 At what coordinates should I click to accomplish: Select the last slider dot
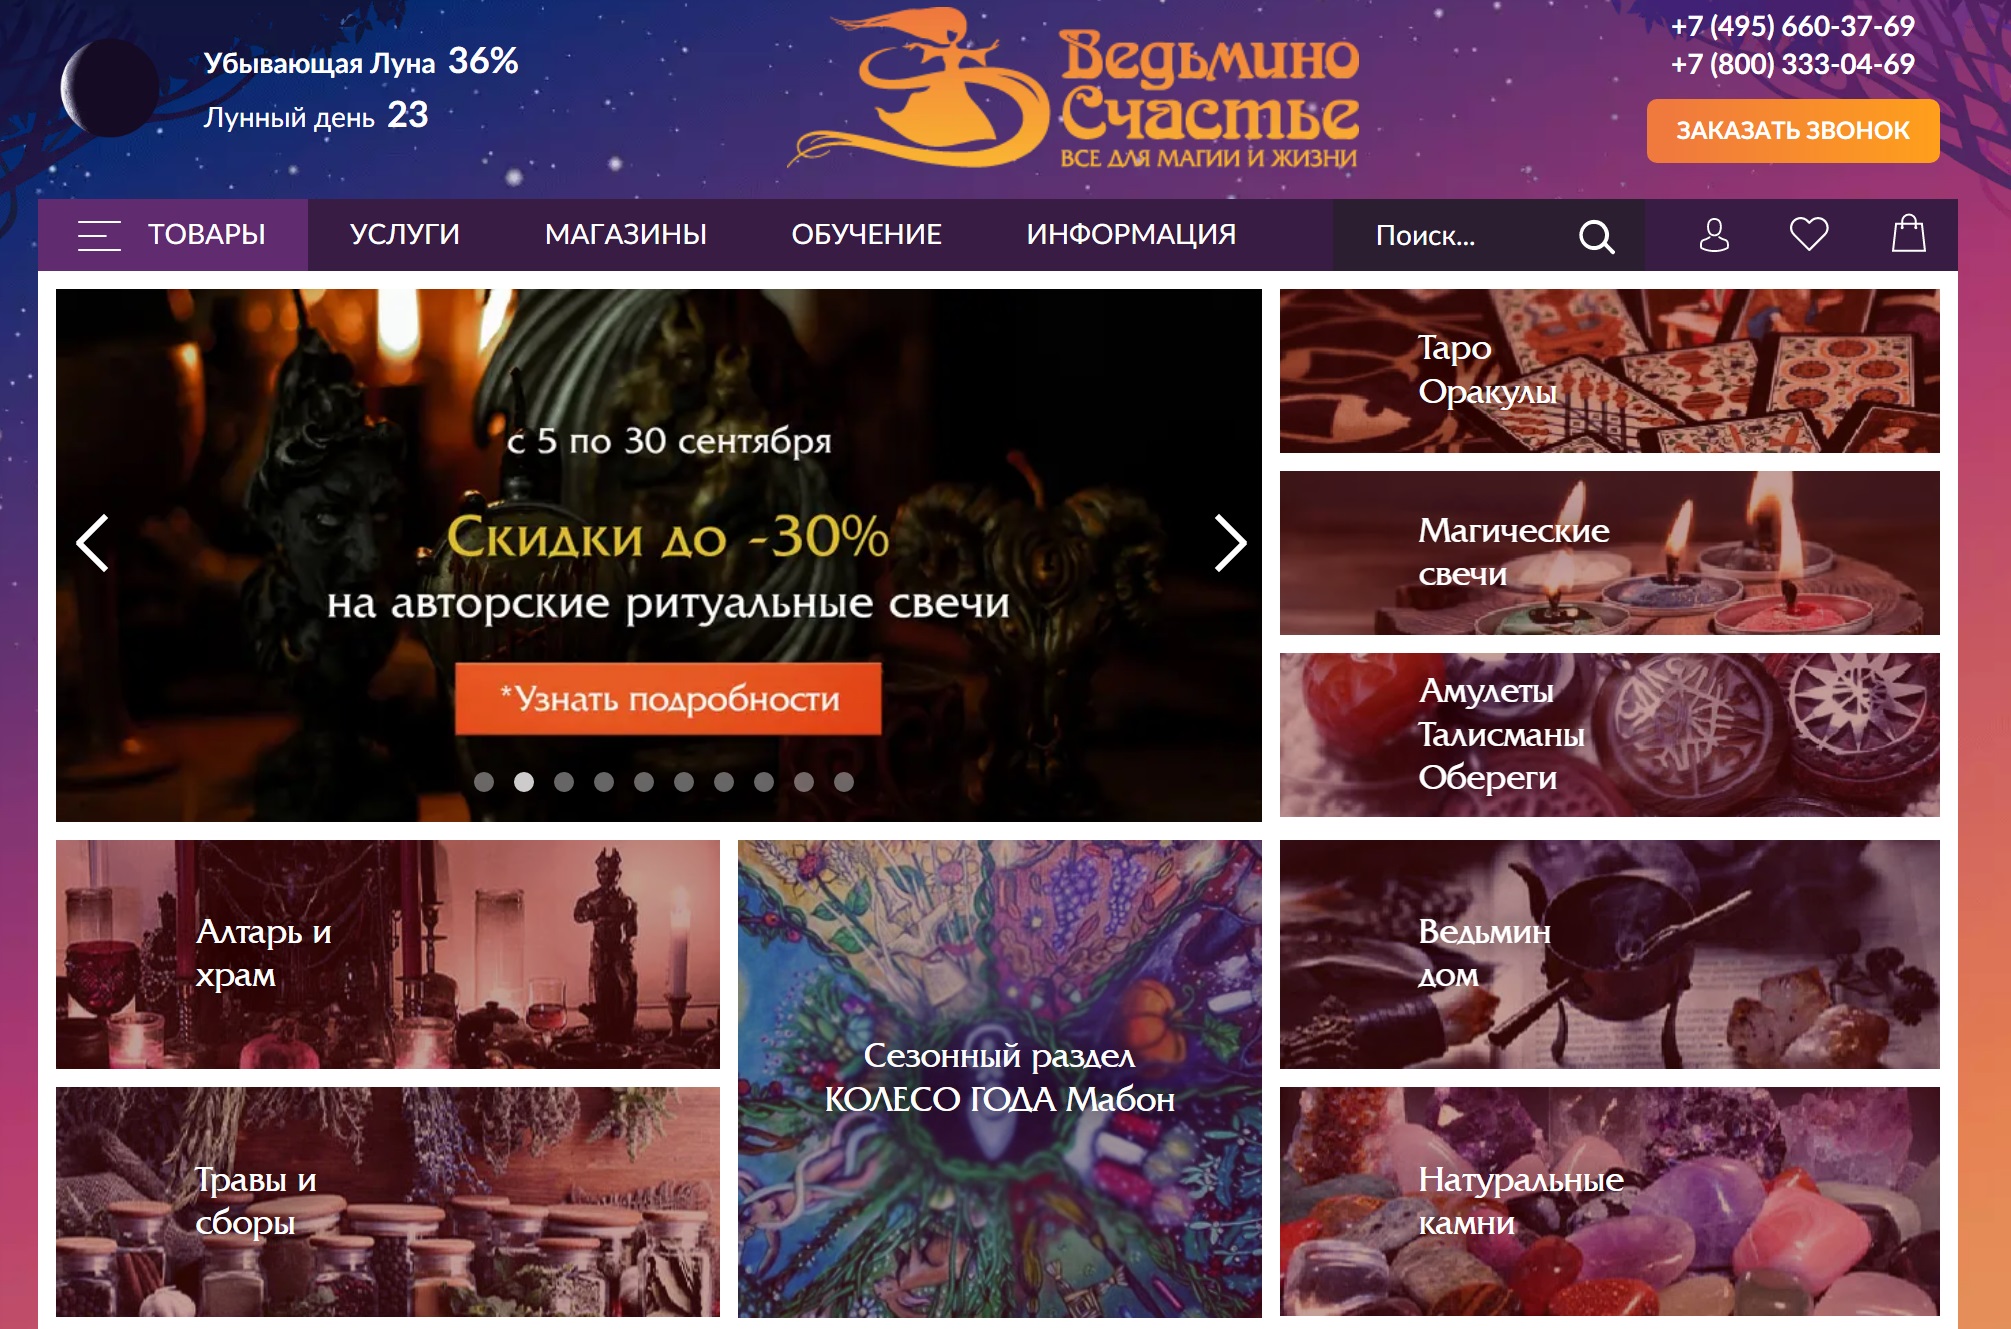(844, 782)
